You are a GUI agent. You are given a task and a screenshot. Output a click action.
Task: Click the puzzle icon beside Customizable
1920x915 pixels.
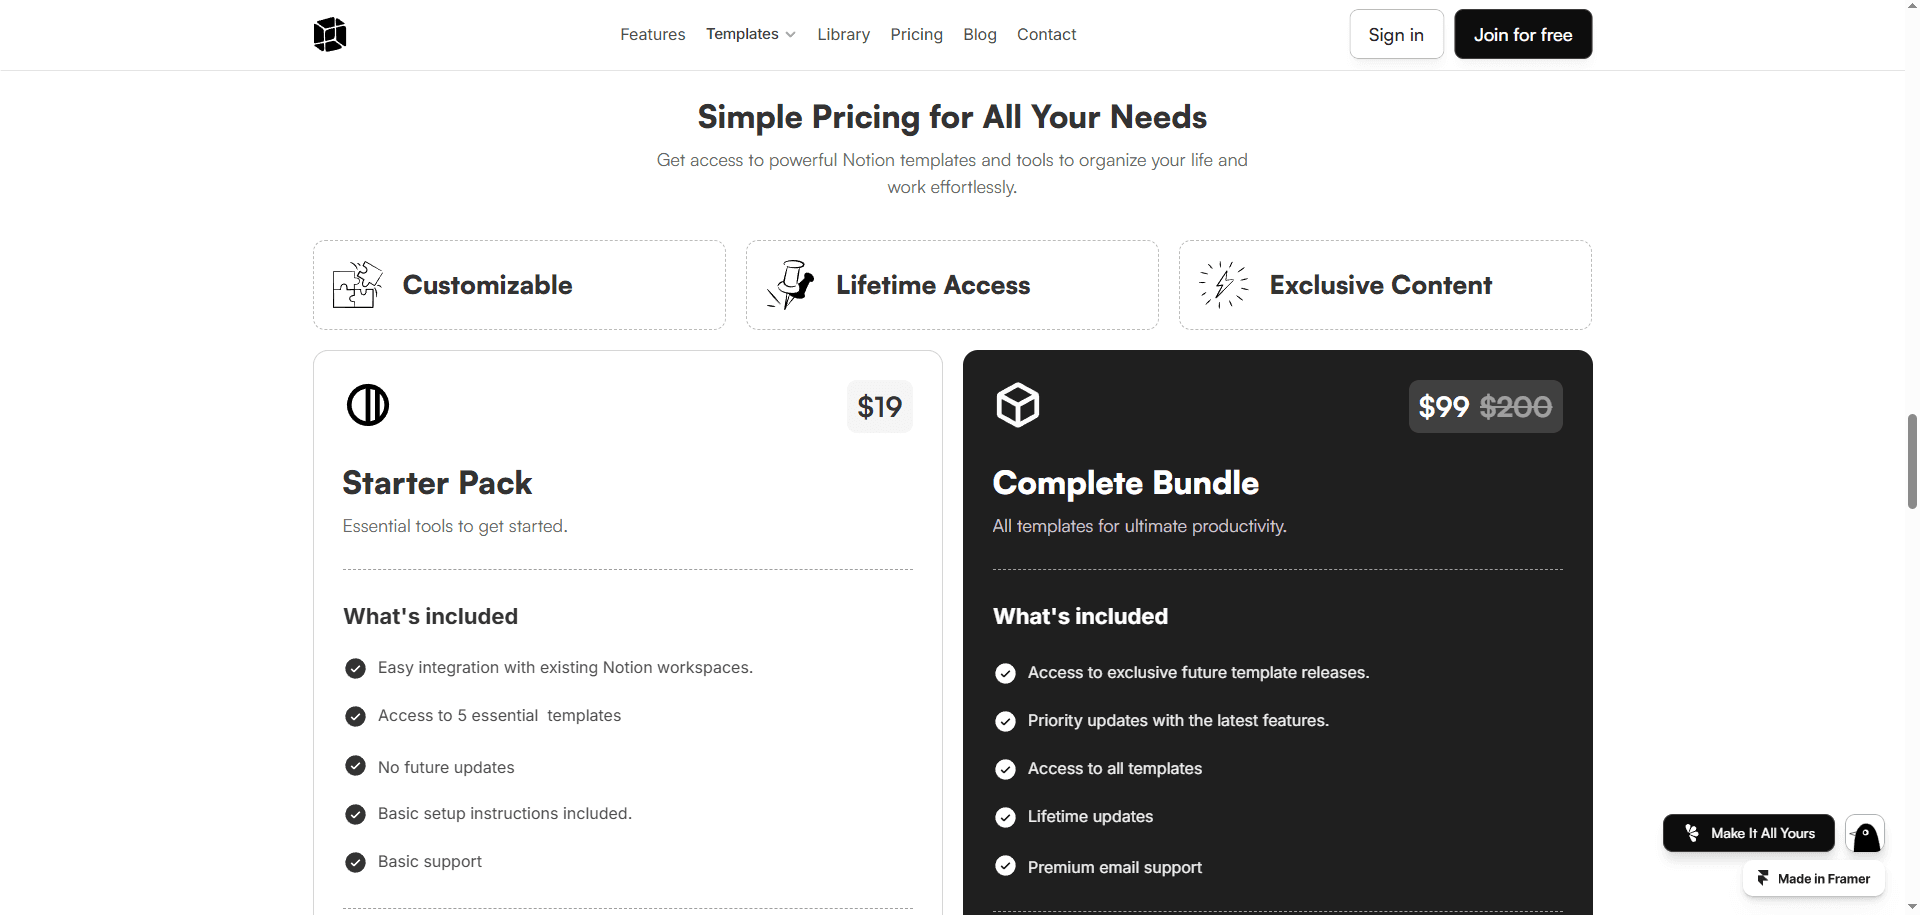coord(358,285)
